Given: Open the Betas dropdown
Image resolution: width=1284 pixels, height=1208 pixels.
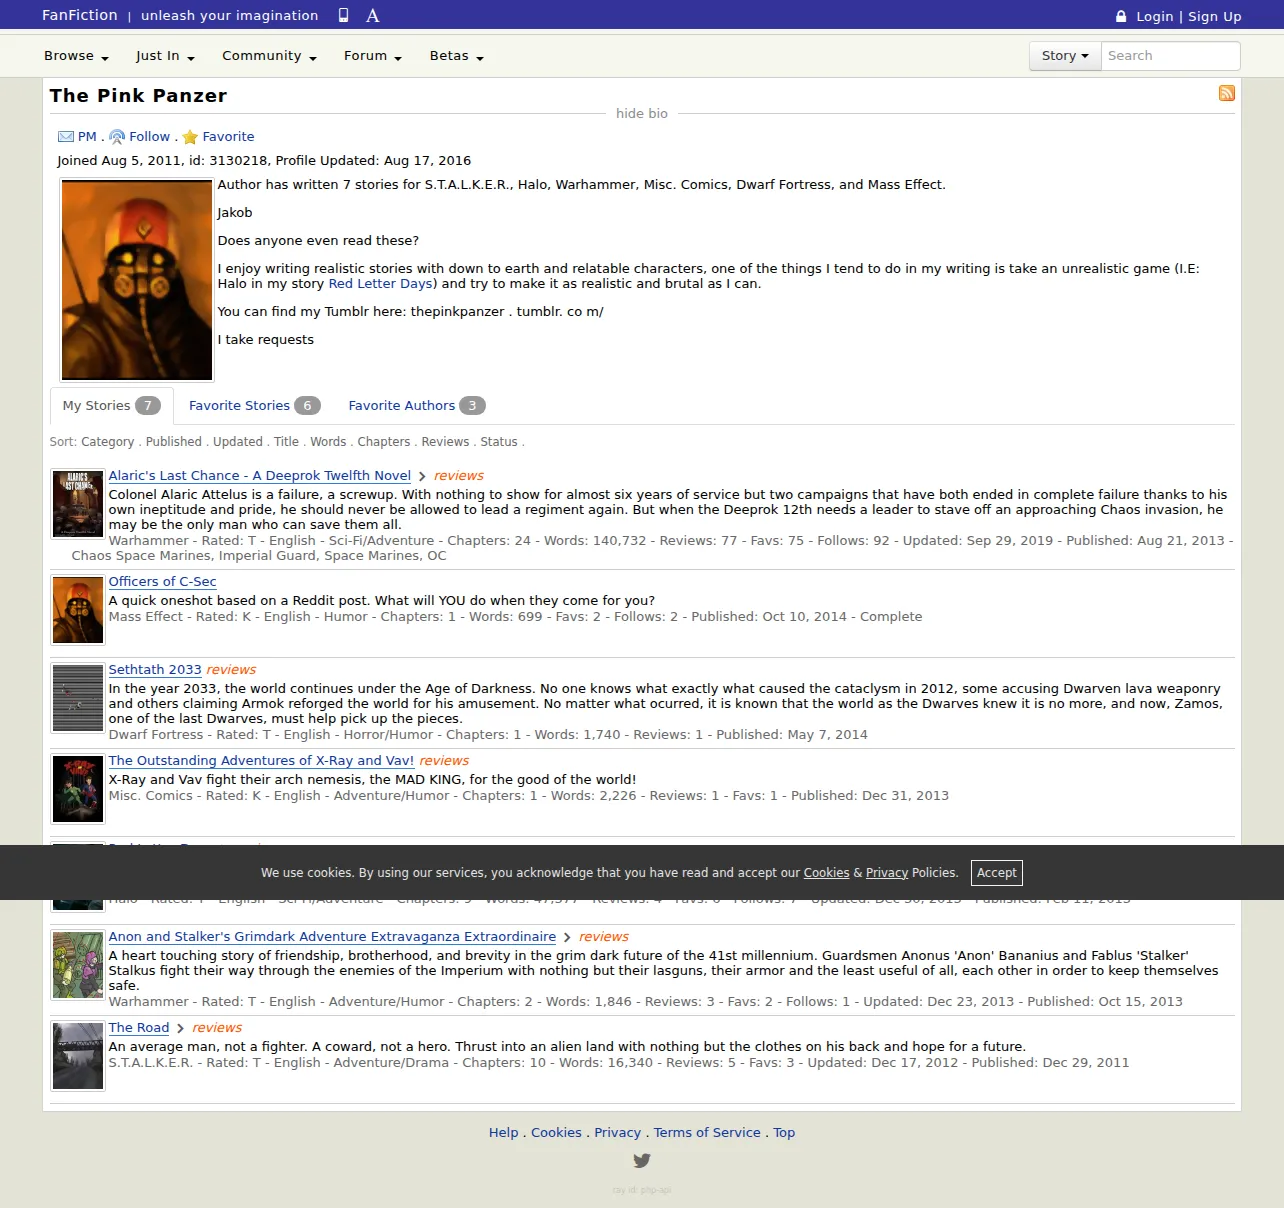Looking at the screenshot, I should coord(457,56).
